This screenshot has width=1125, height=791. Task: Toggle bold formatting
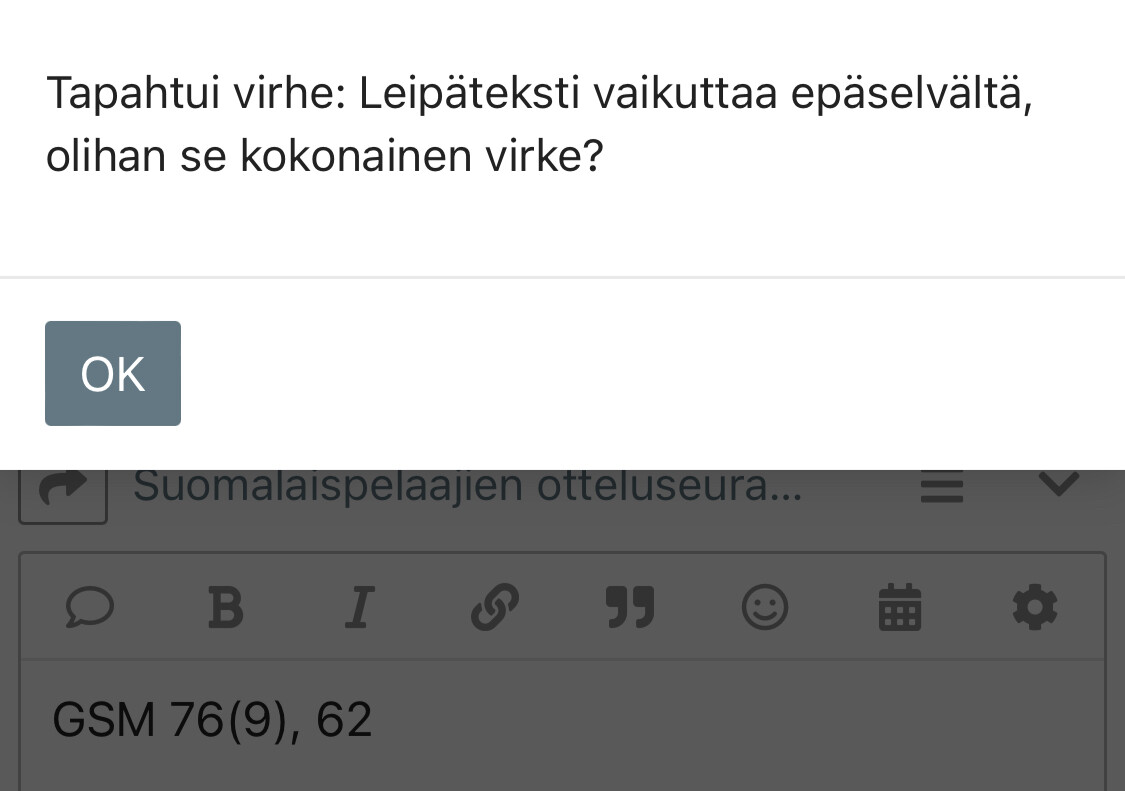point(225,607)
